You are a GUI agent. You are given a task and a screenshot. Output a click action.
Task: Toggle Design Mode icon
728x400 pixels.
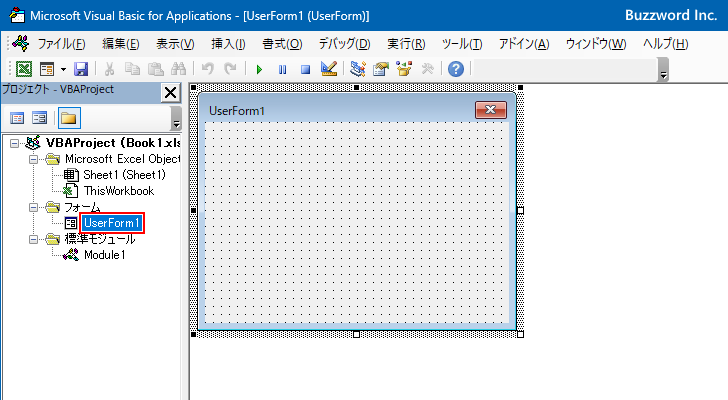tap(329, 69)
